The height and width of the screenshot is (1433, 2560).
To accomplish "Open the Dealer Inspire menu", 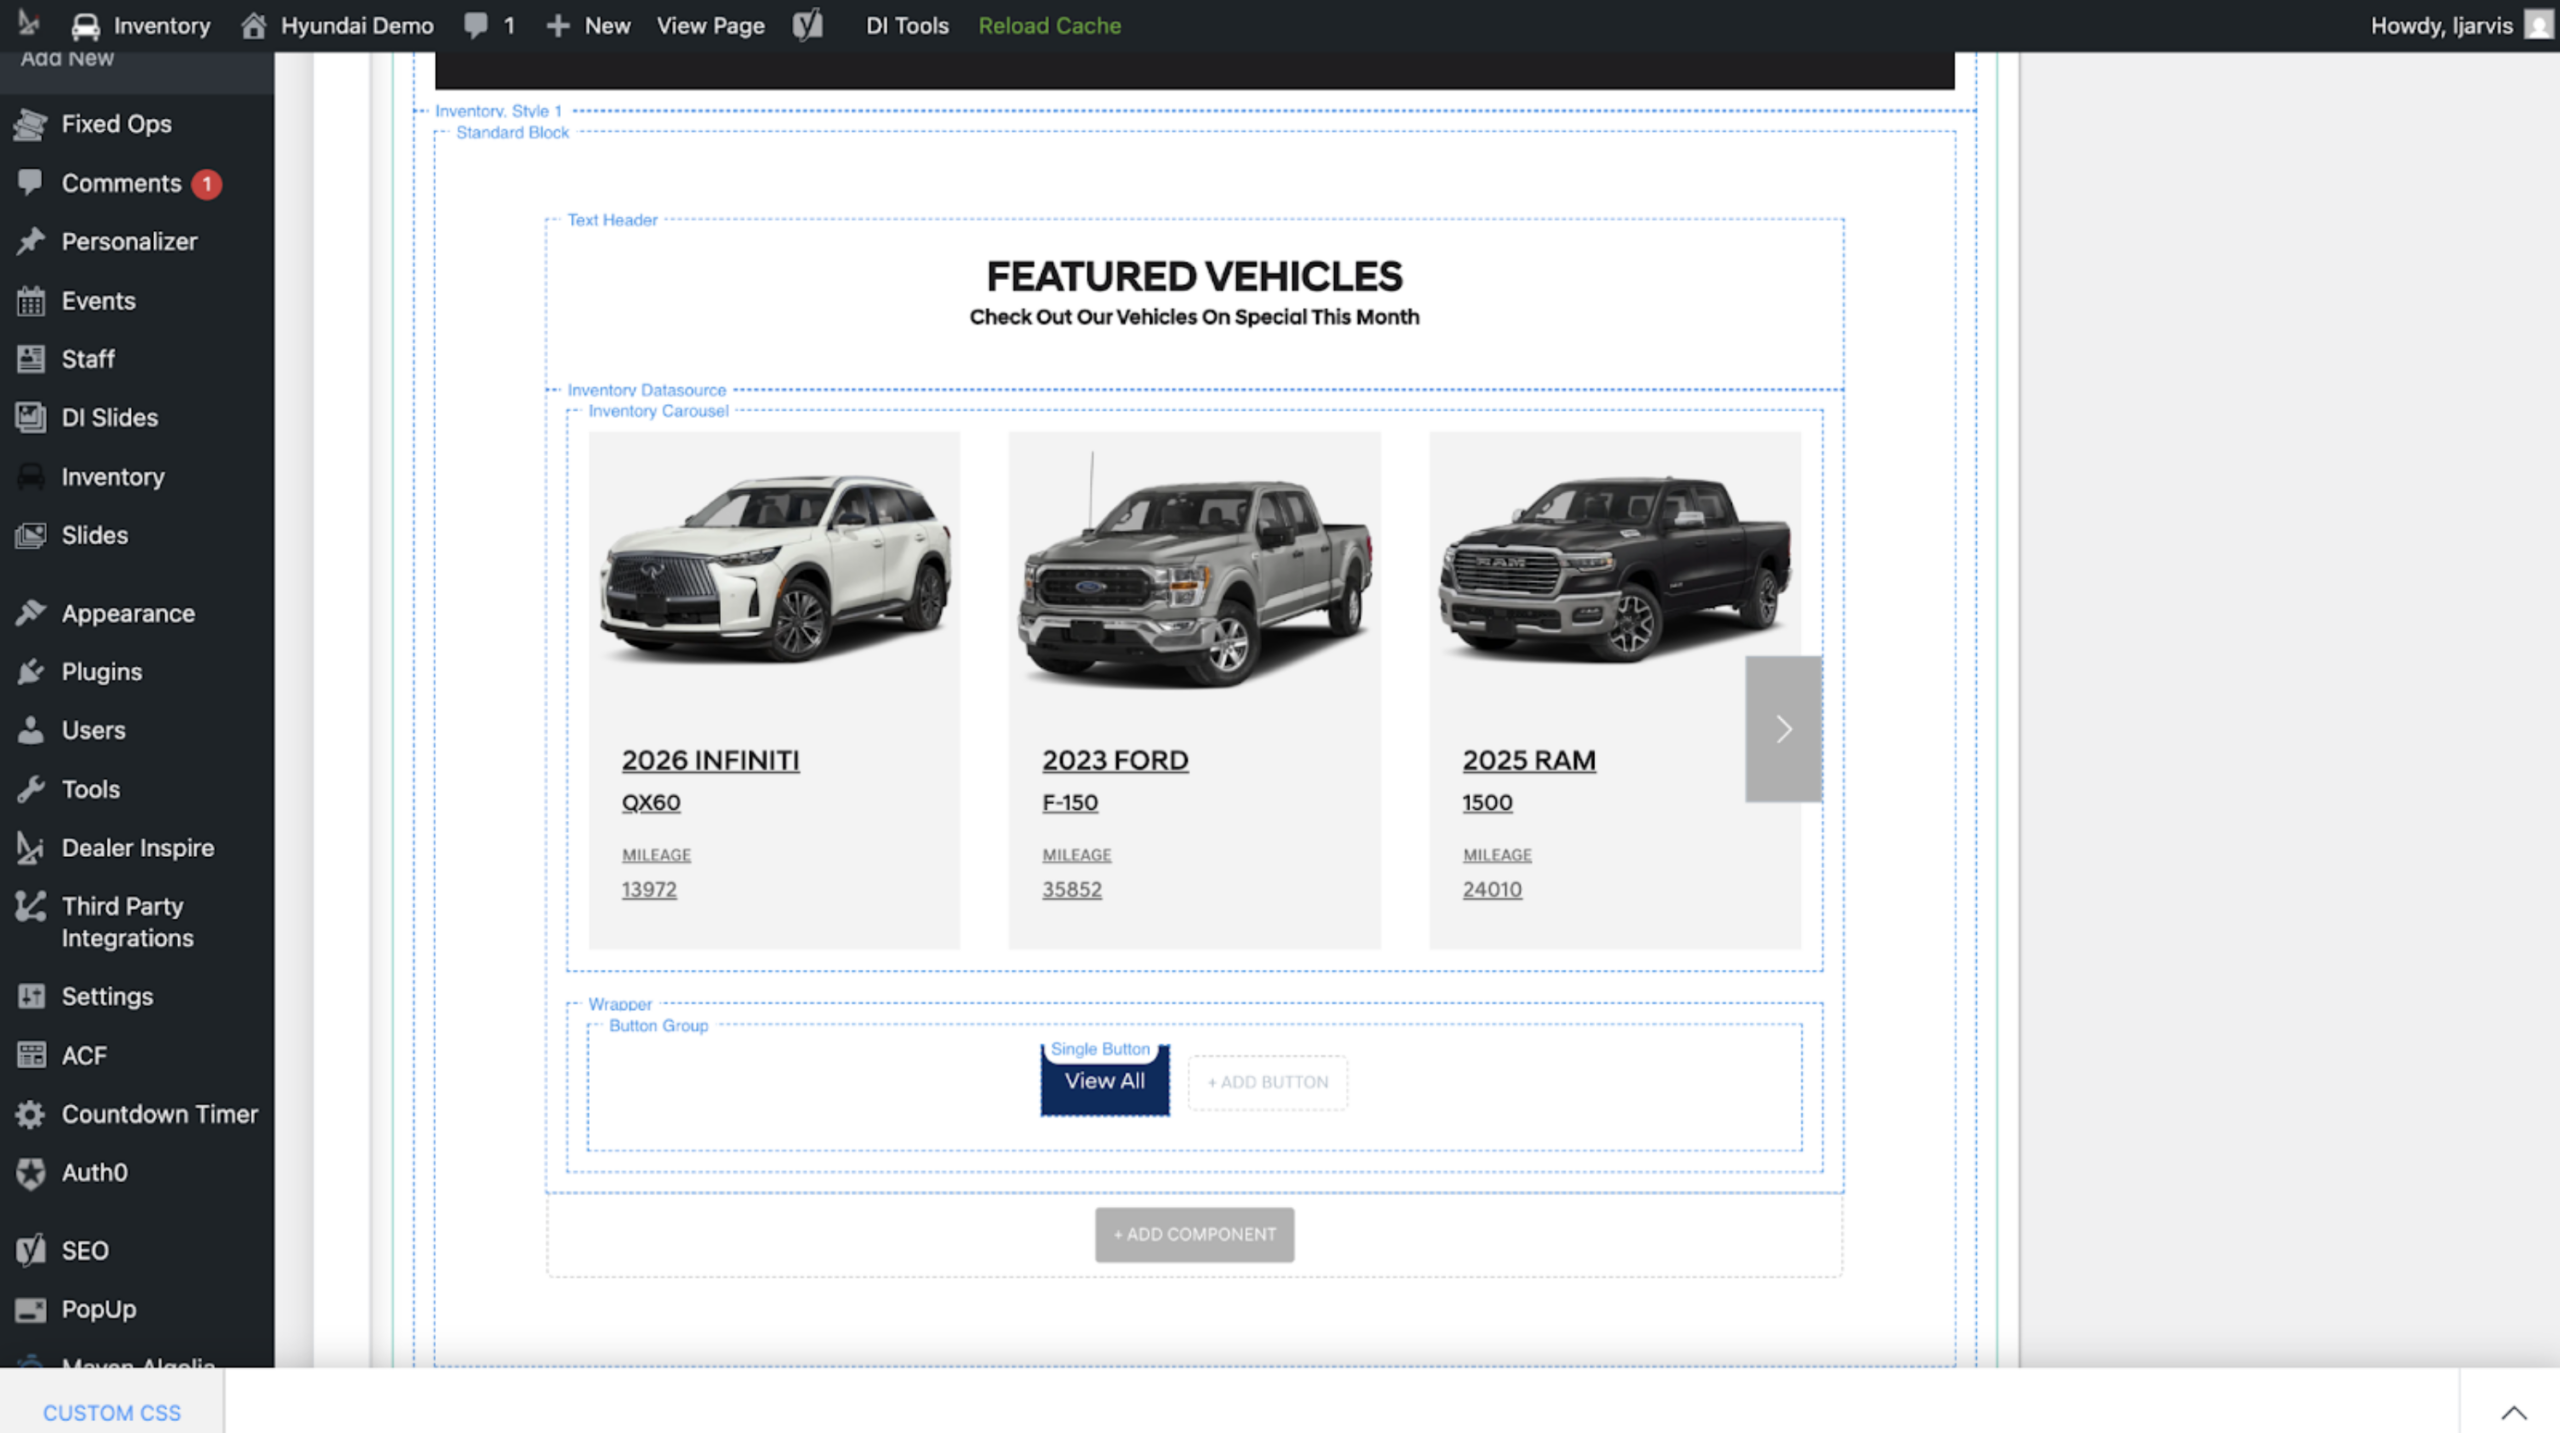I will click(x=137, y=848).
